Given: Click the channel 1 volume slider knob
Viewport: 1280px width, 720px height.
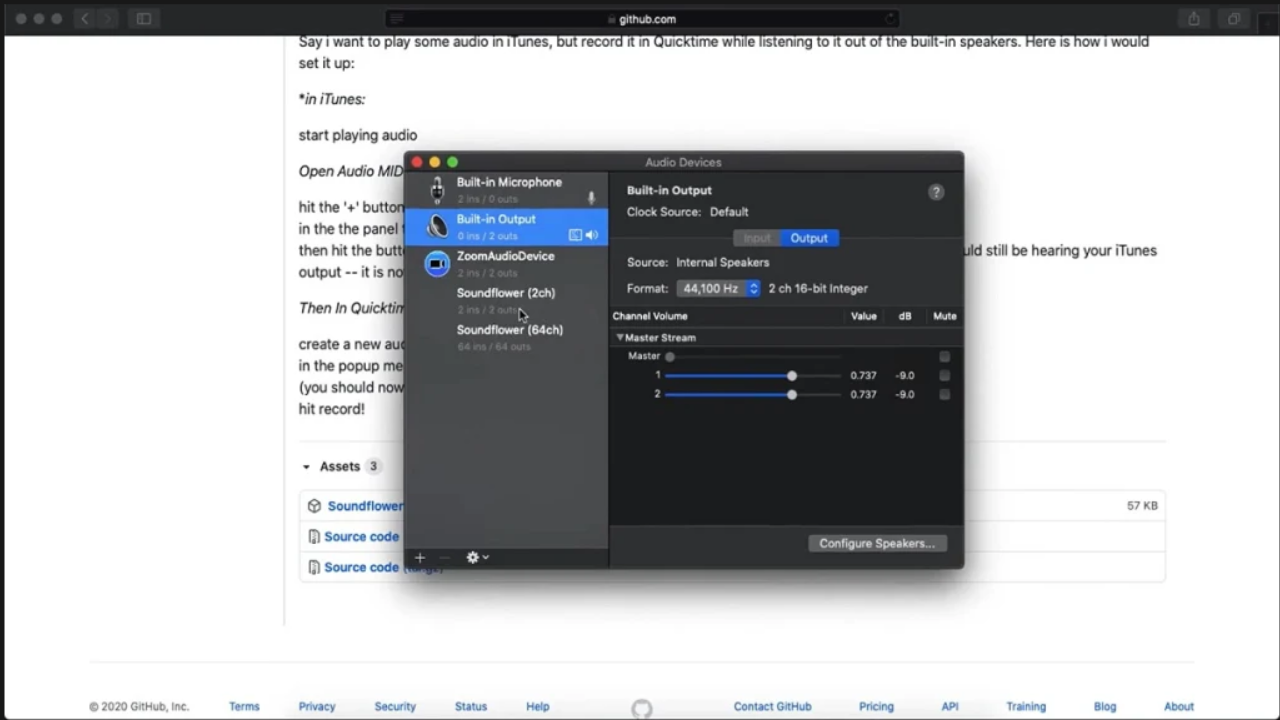Looking at the screenshot, I should click(792, 376).
